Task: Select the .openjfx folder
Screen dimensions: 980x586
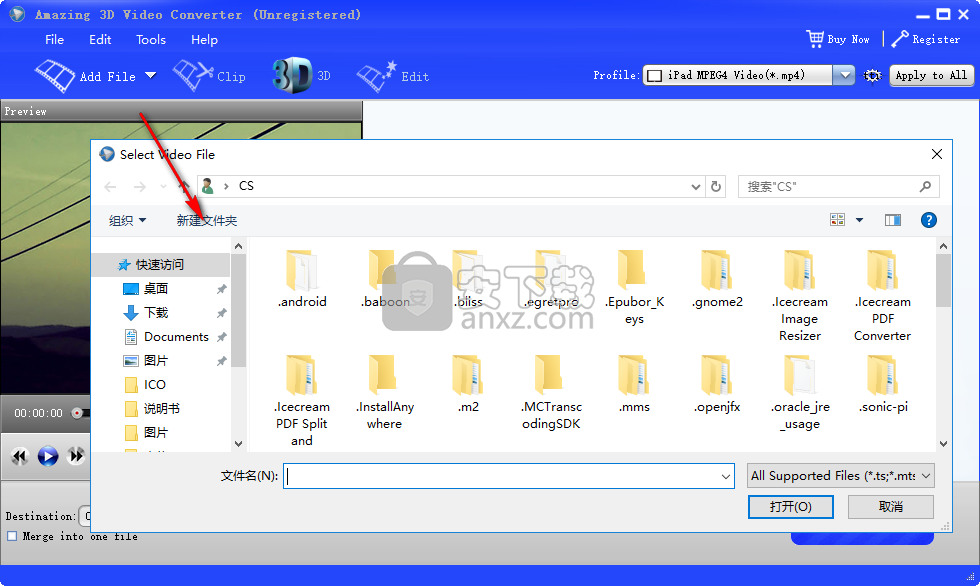Action: 717,384
